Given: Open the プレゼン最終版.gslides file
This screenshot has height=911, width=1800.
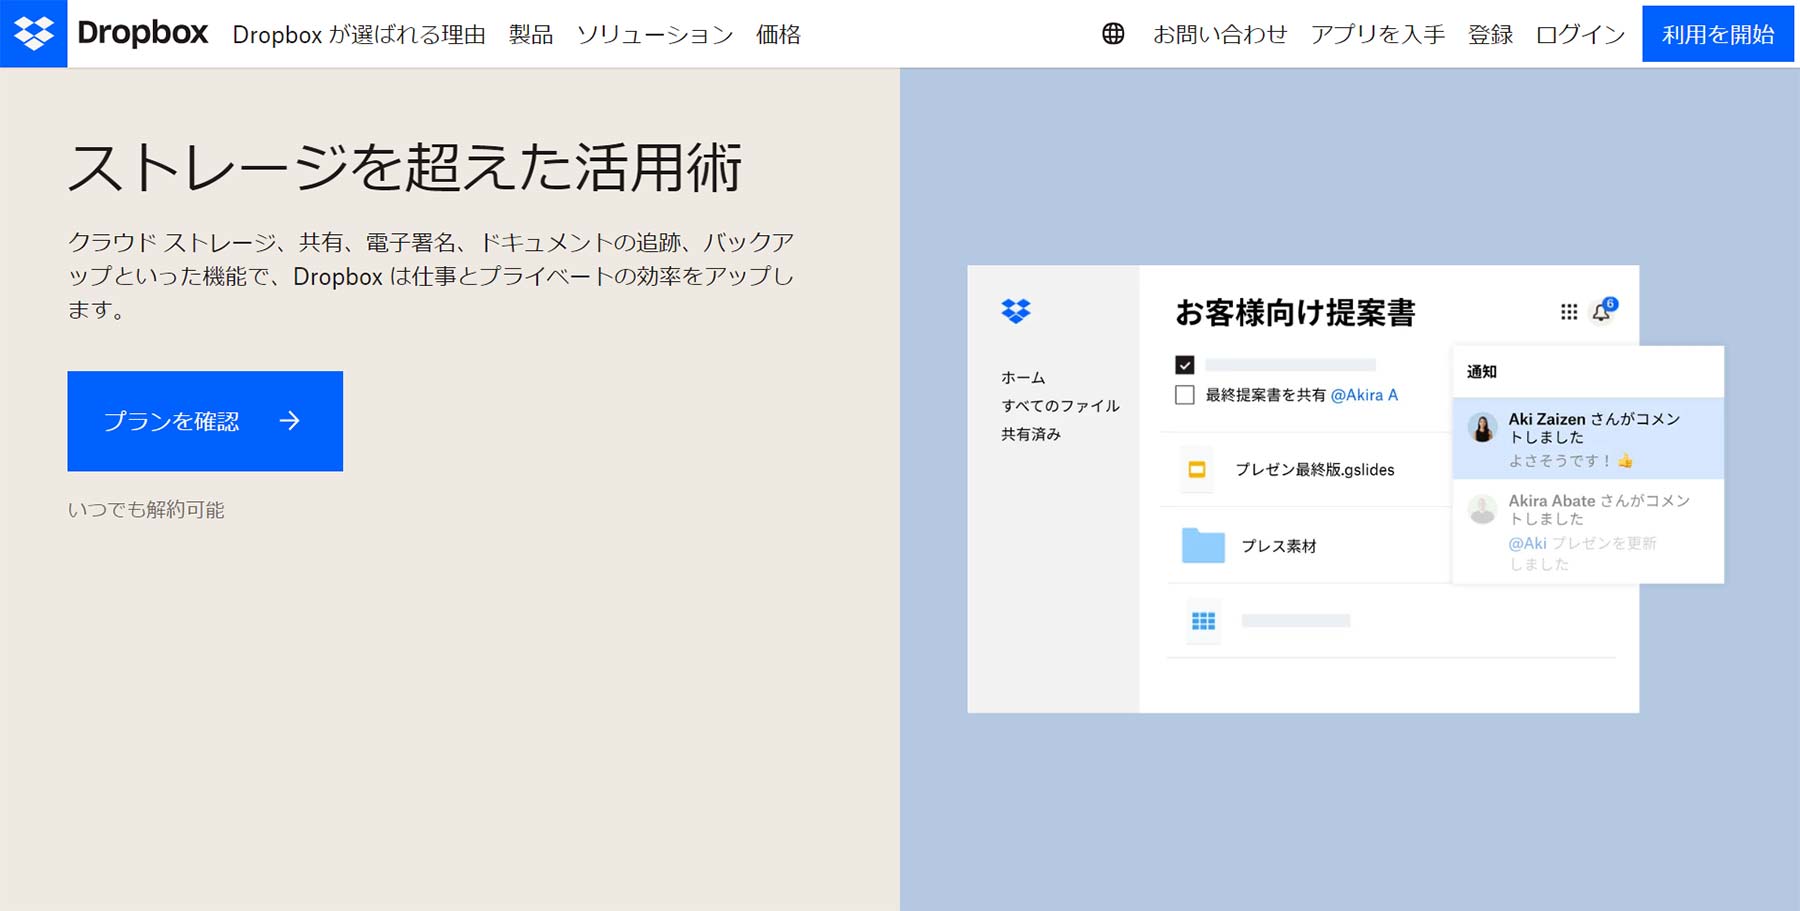Looking at the screenshot, I should 1314,469.
